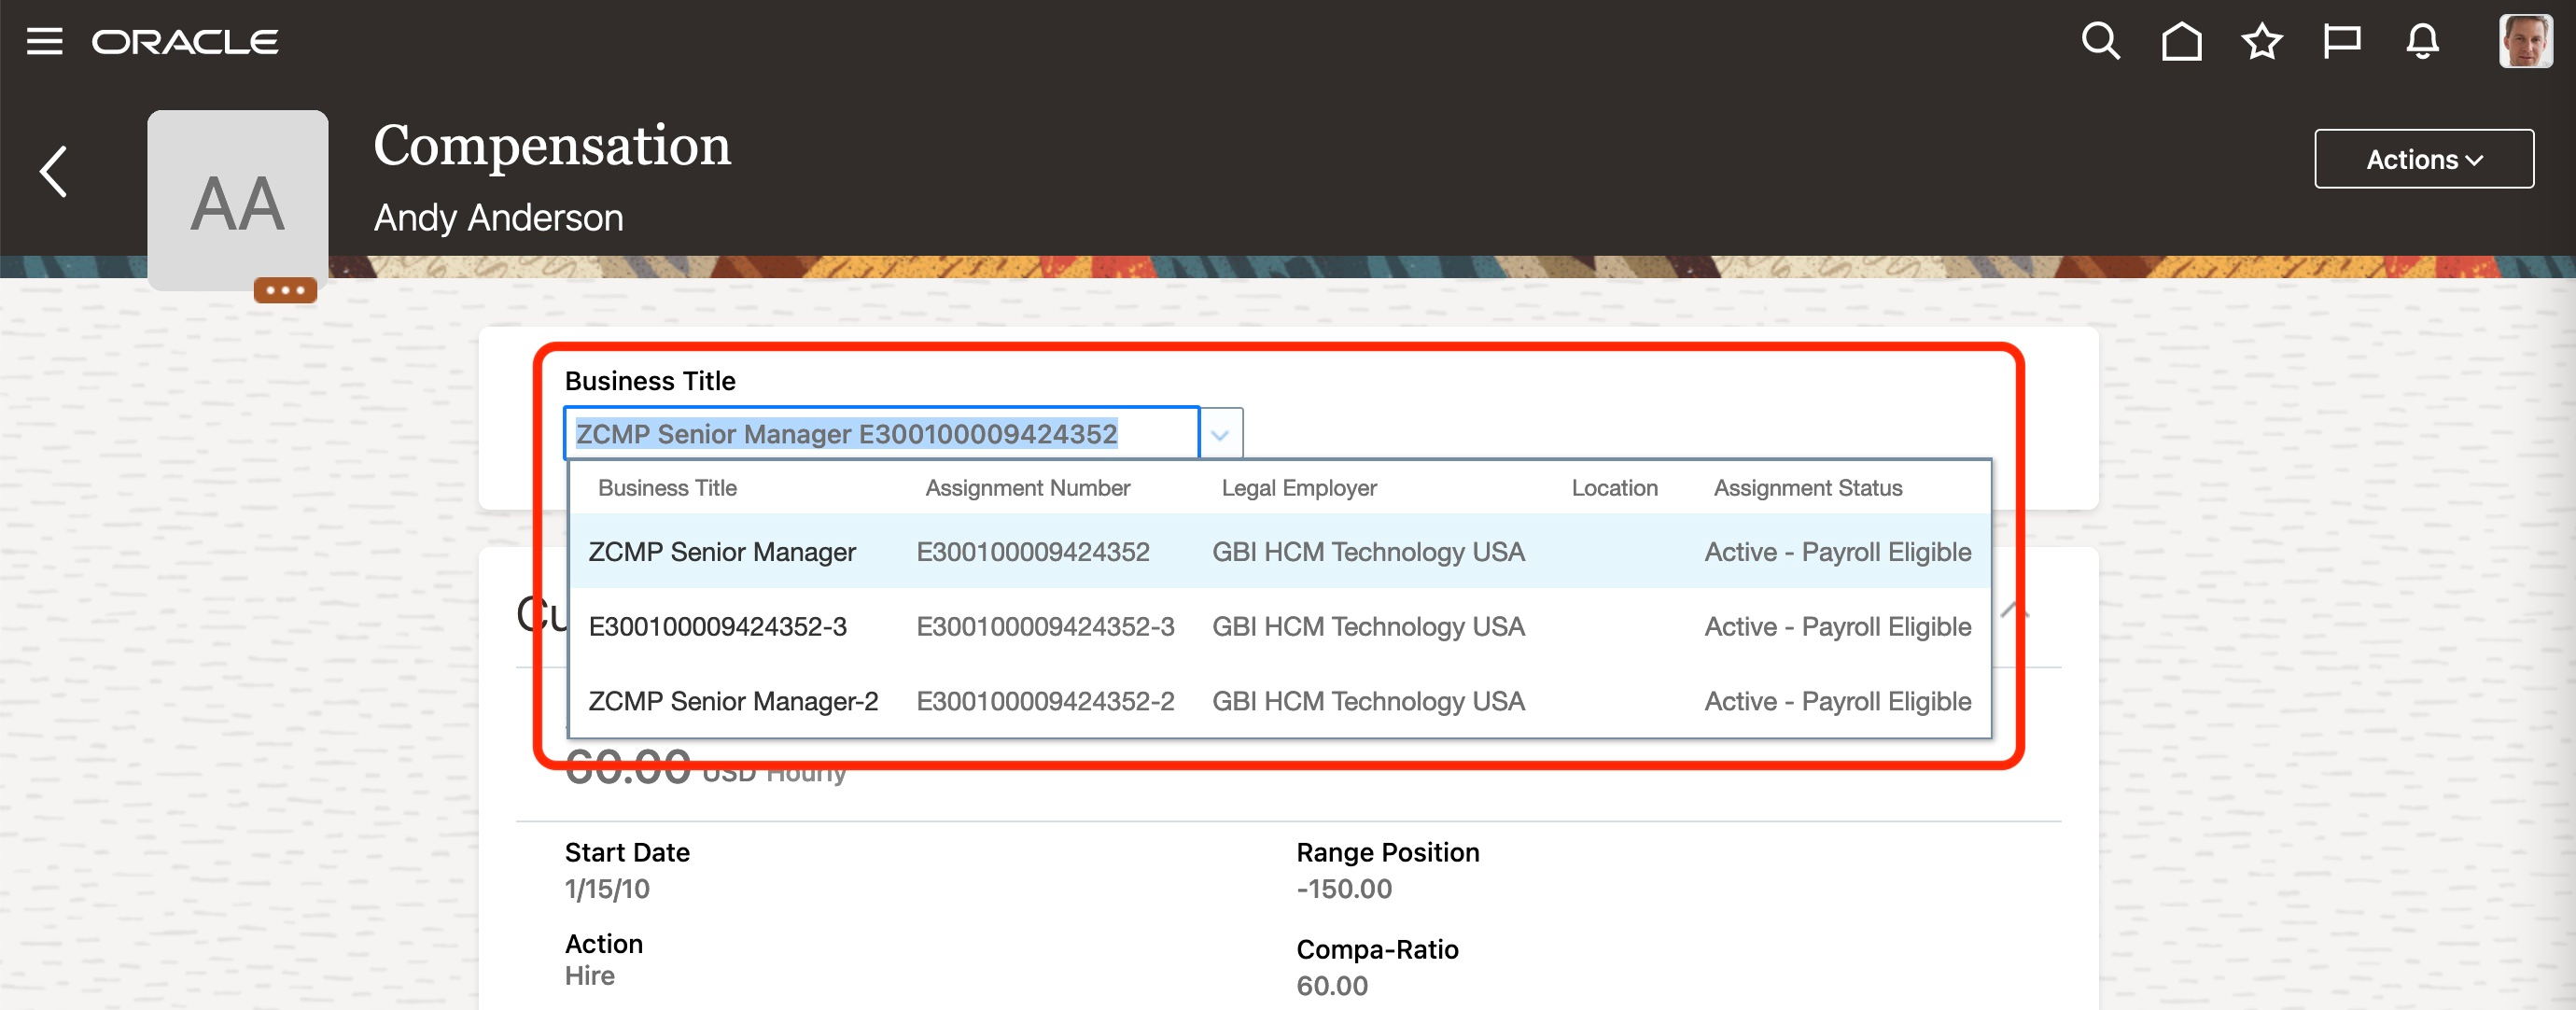Select E300100009424352-3 assignment row
Viewport: 2576px width, 1010px height.
click(1278, 627)
